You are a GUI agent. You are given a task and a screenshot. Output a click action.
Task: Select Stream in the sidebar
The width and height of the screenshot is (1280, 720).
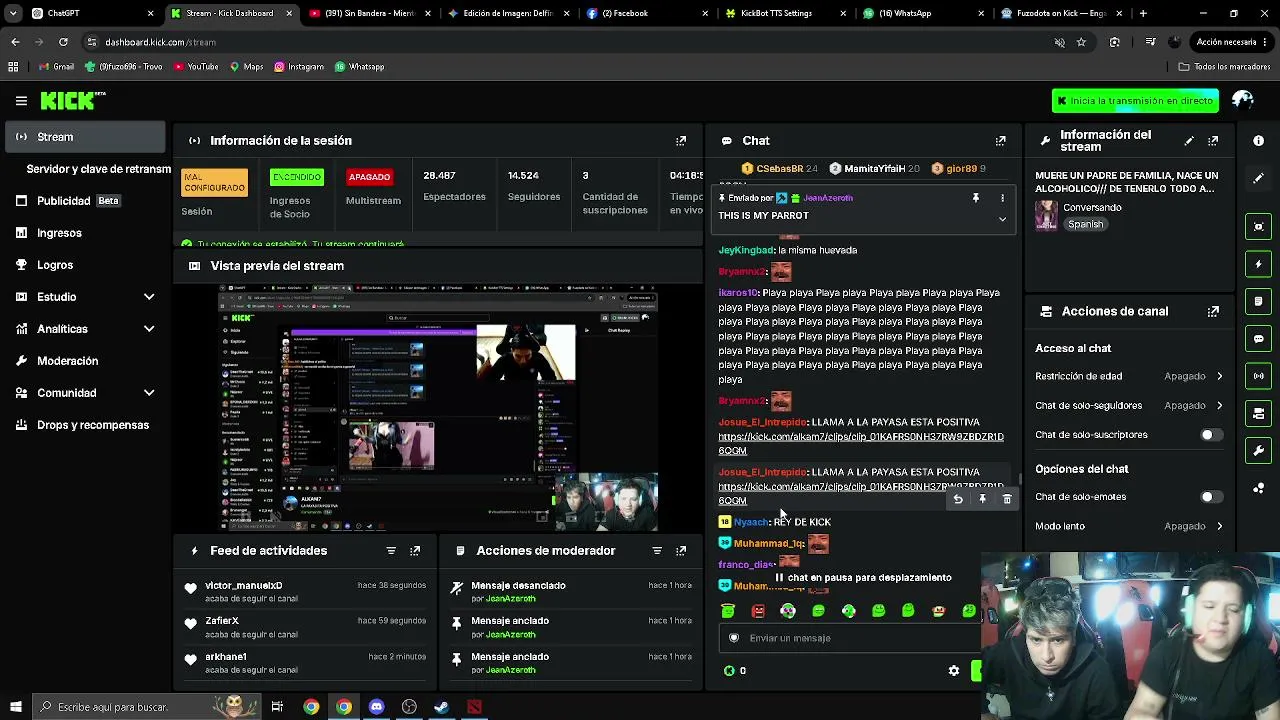[x=85, y=137]
